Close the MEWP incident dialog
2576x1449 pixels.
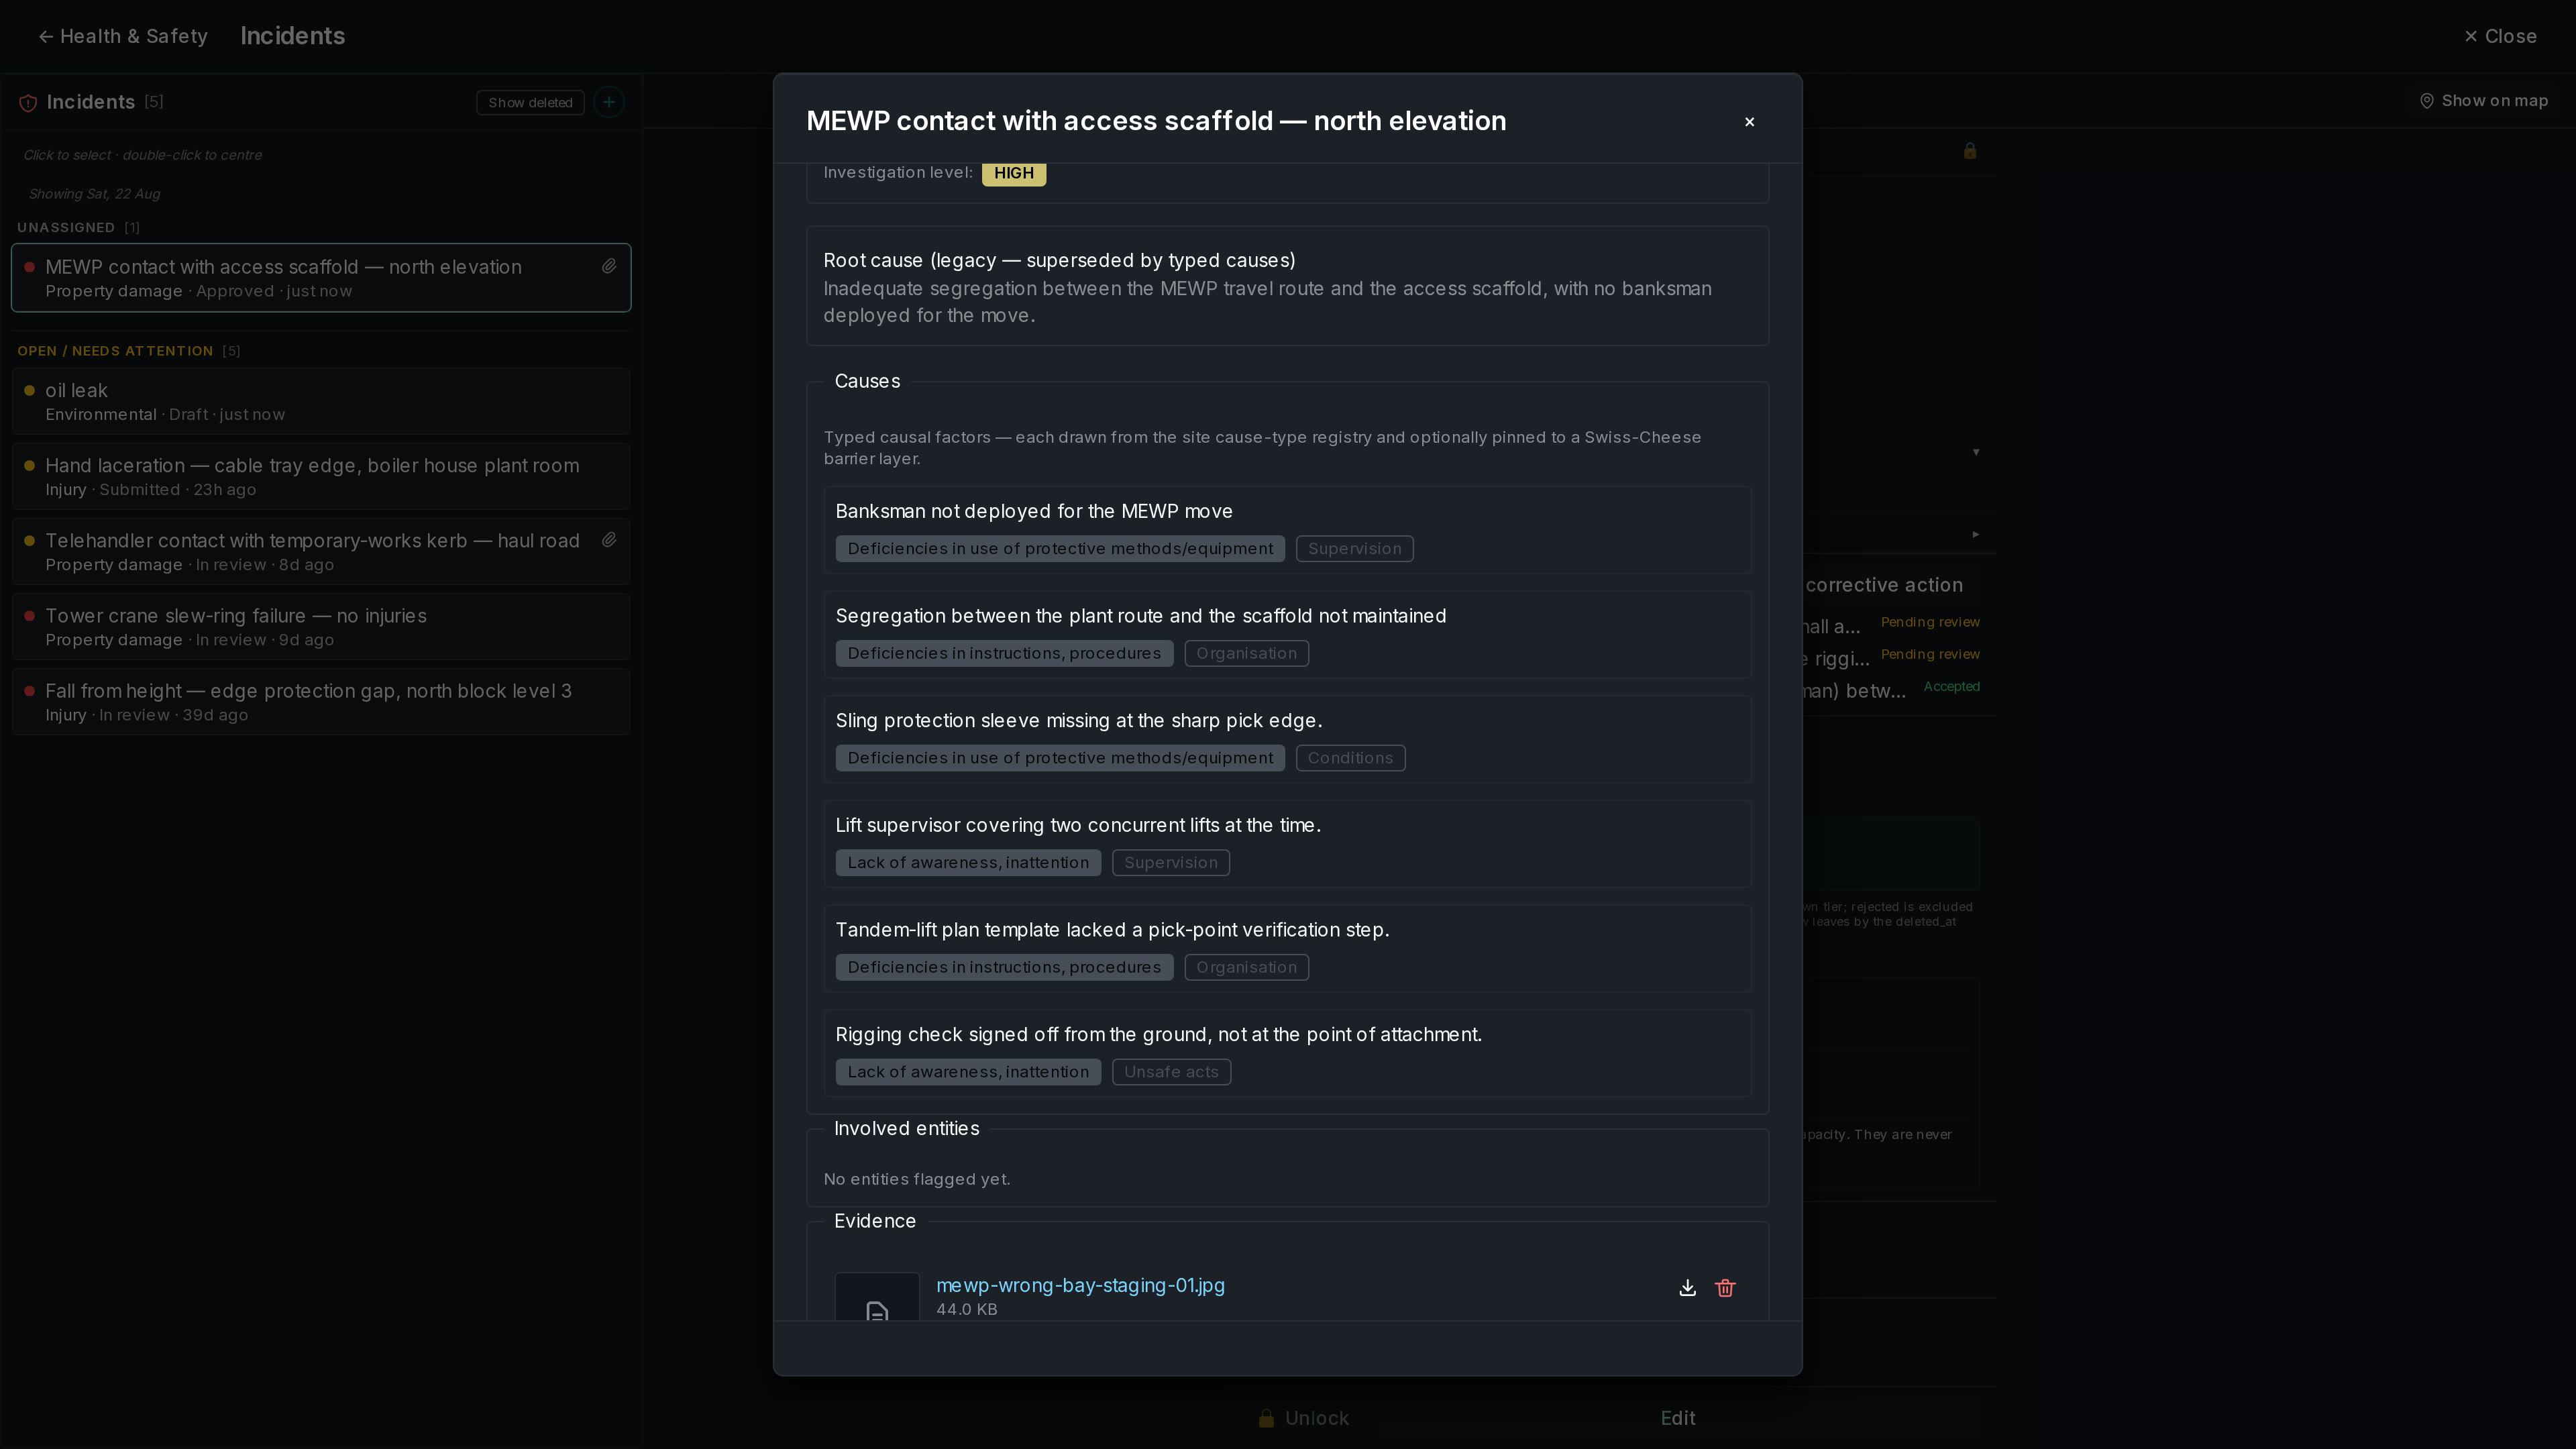point(1749,122)
